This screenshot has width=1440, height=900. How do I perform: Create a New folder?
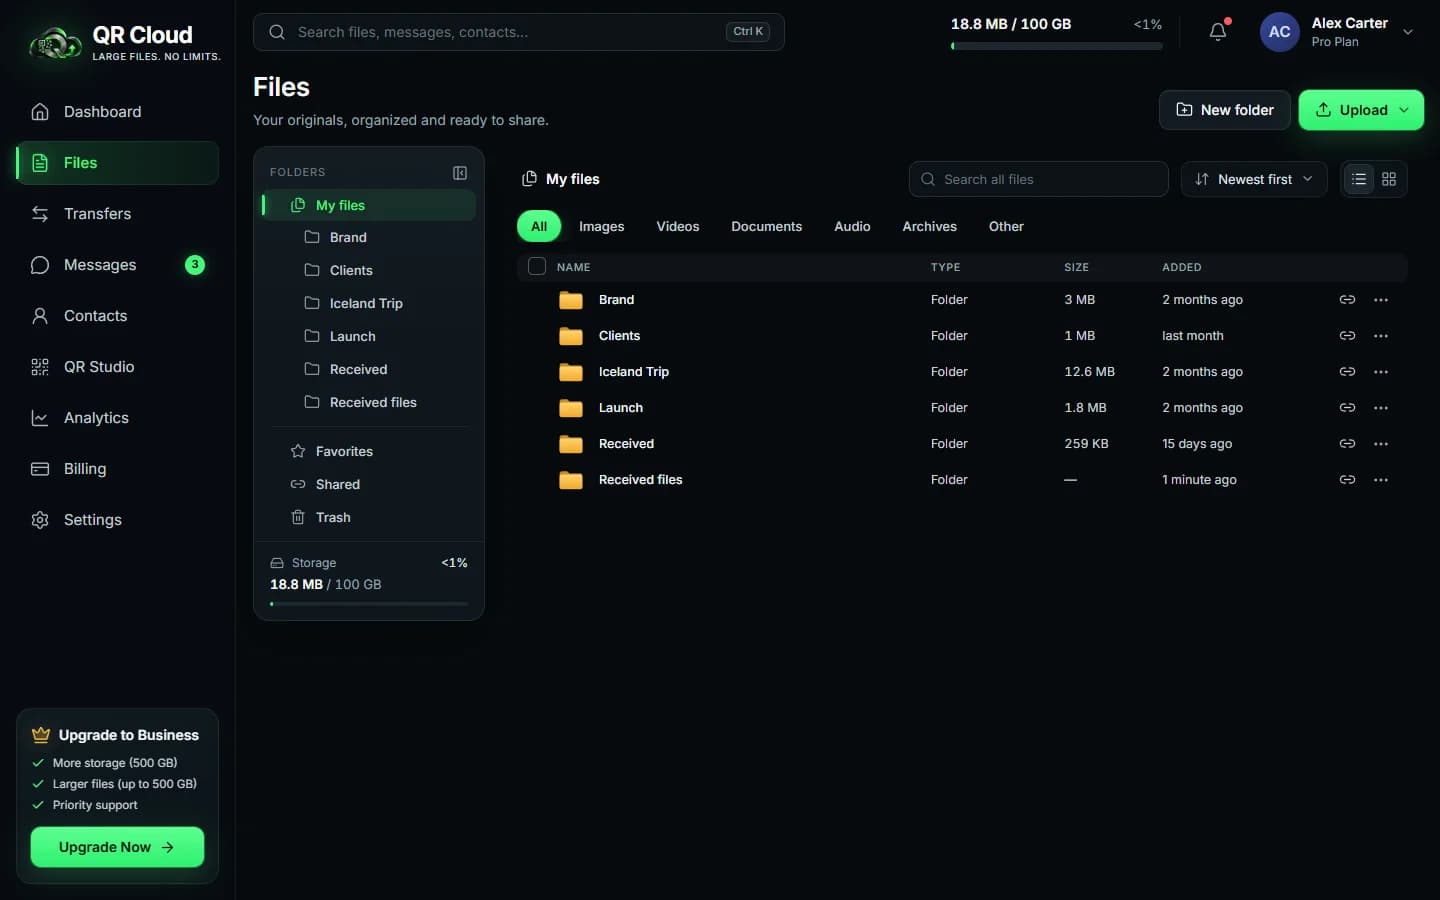(1225, 110)
